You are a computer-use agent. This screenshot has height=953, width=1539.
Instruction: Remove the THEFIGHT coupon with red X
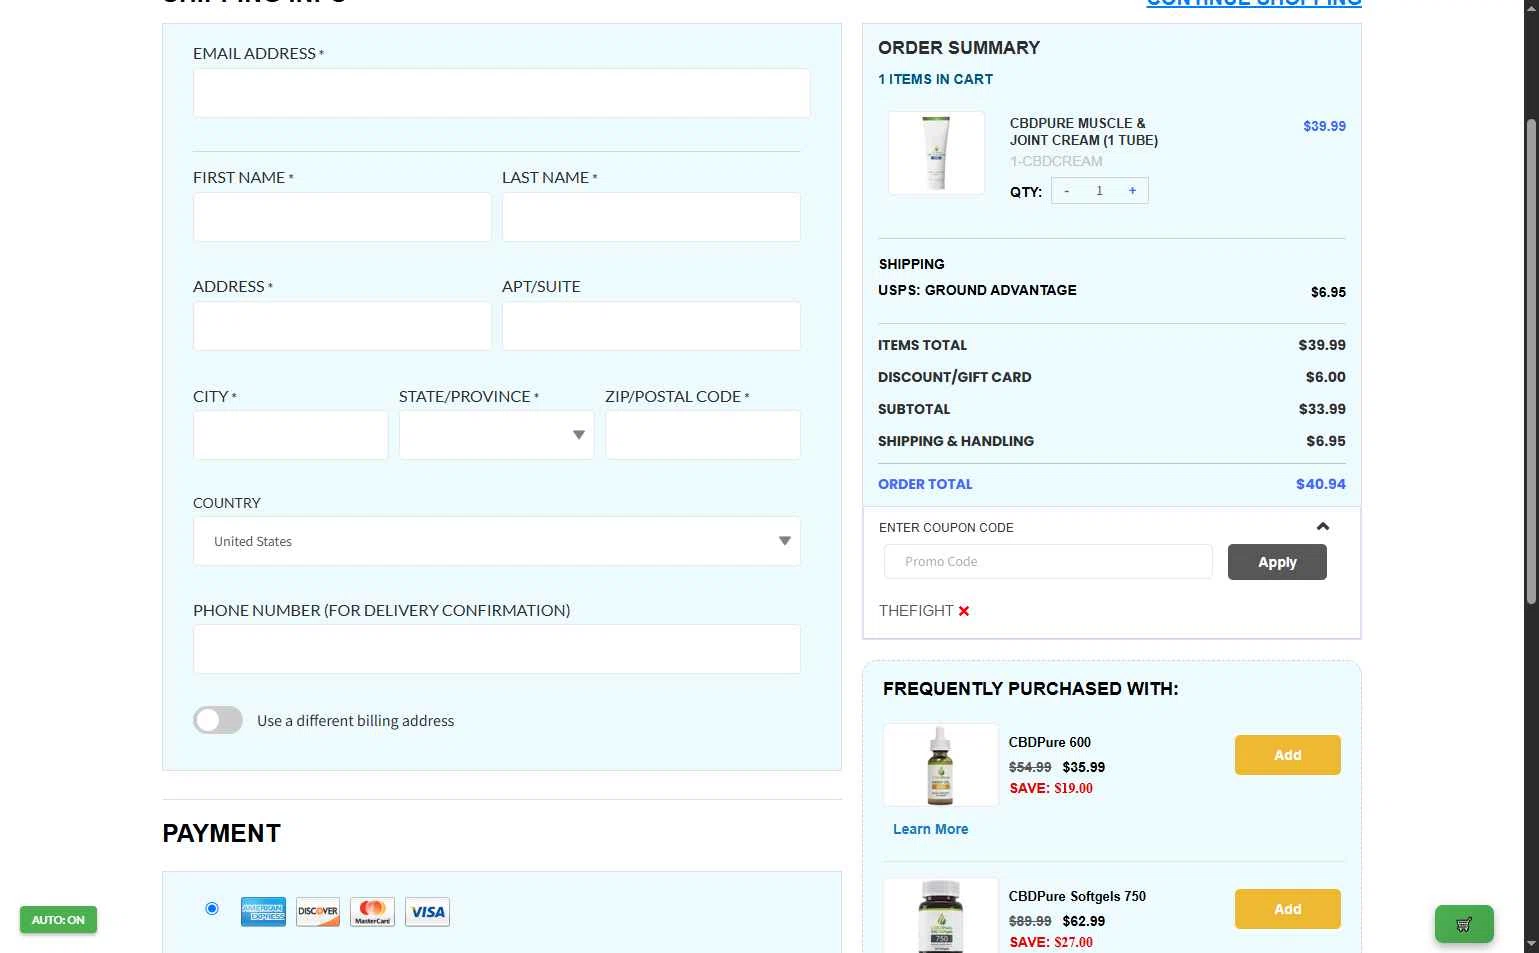click(x=964, y=611)
